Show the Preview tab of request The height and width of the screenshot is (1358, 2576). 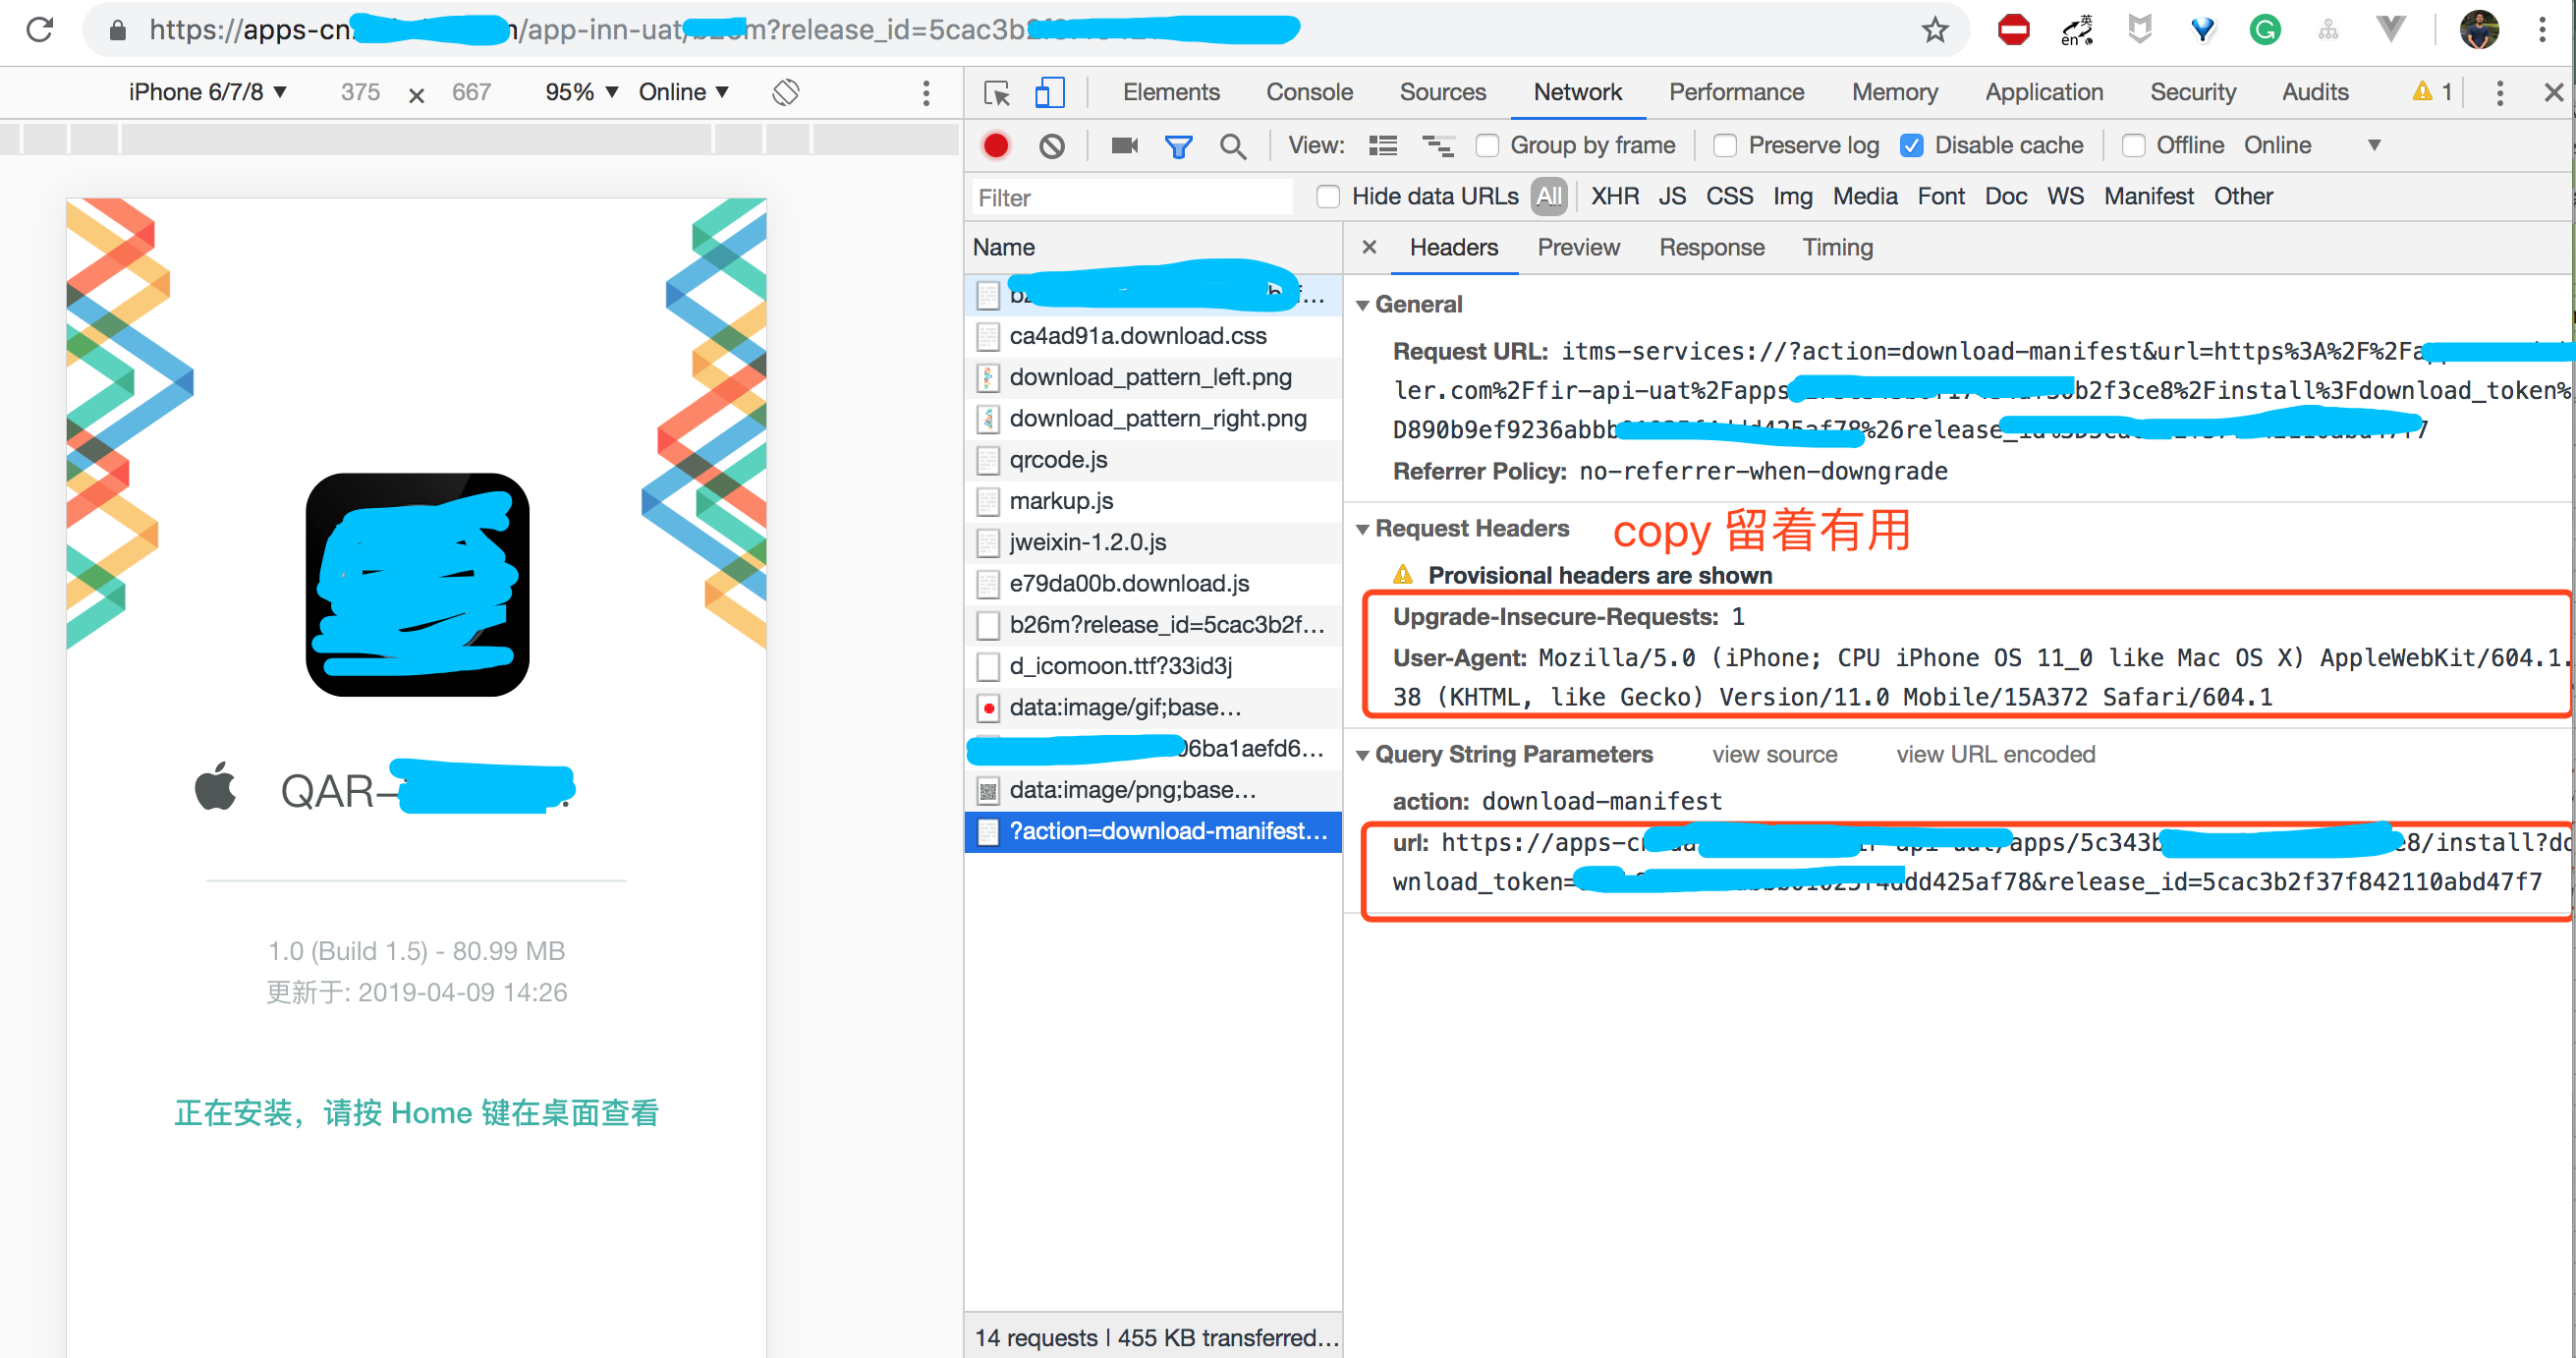pyautogui.click(x=1578, y=247)
